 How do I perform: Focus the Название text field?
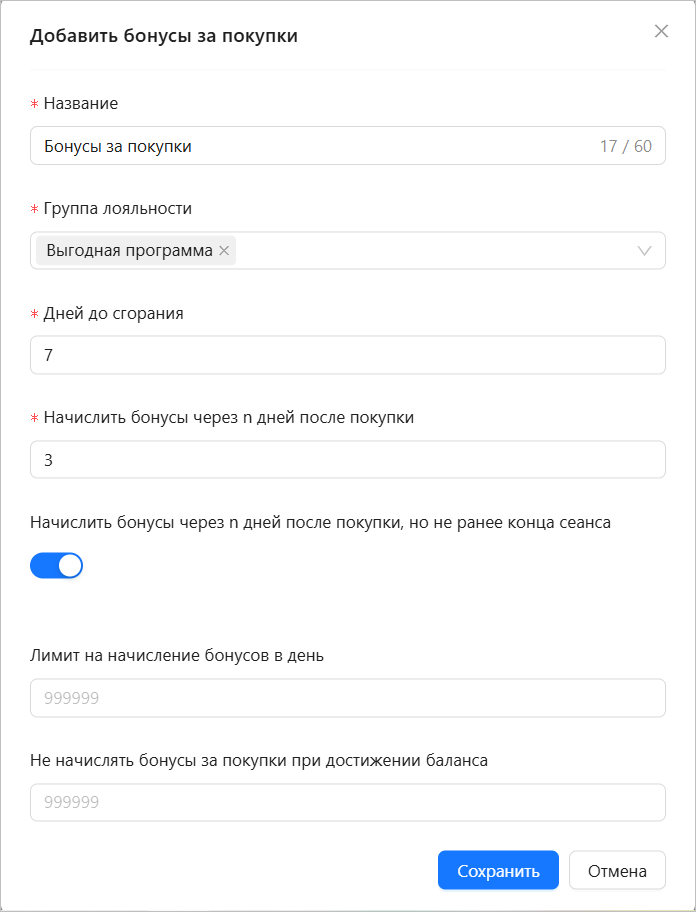pos(348,146)
